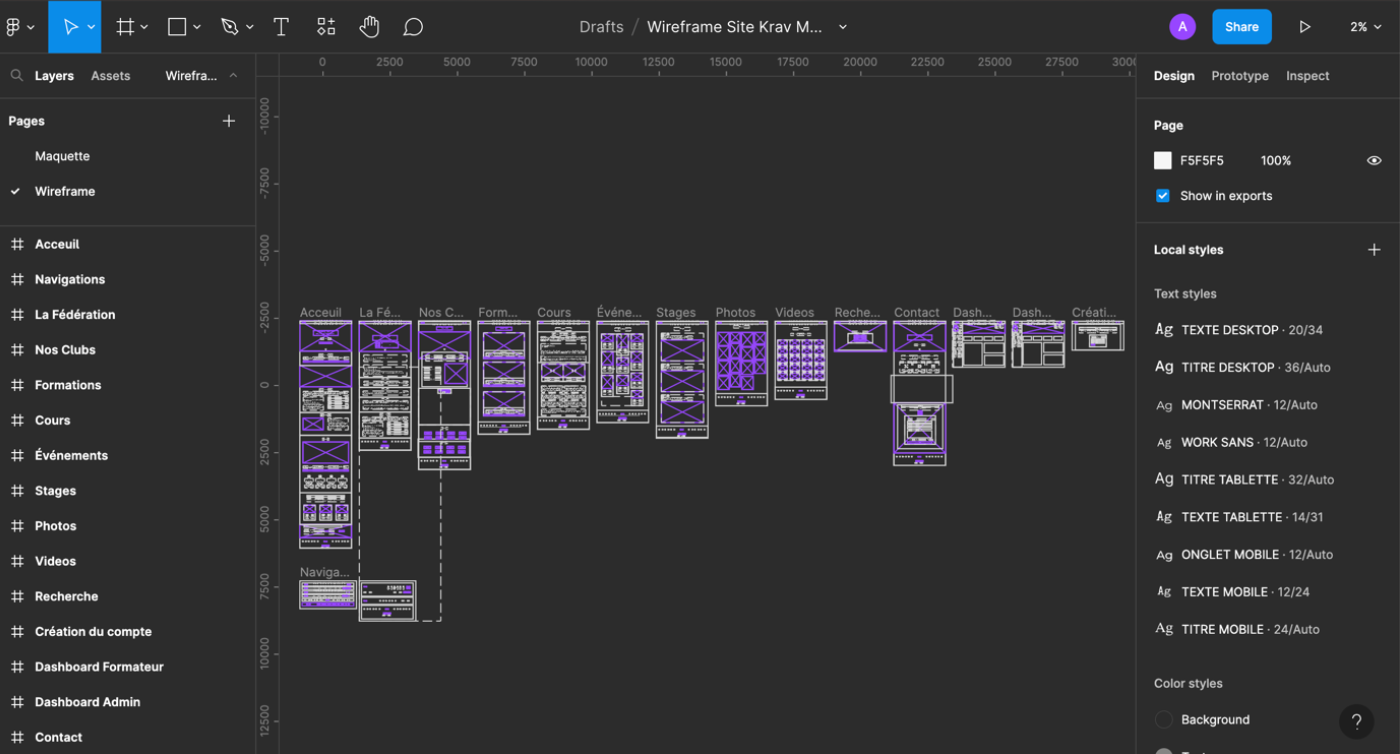The image size is (1400, 754).
Task: Uncheck the Show in exports checkbox
Action: point(1162,196)
